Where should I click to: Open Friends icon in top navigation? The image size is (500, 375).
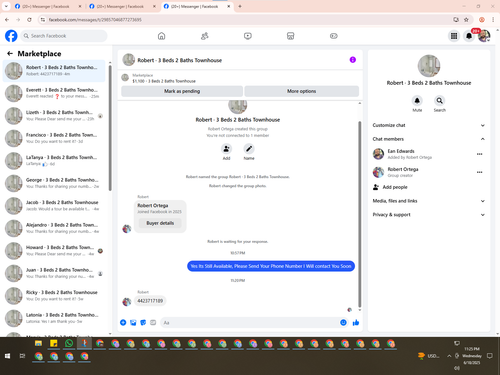(205, 36)
